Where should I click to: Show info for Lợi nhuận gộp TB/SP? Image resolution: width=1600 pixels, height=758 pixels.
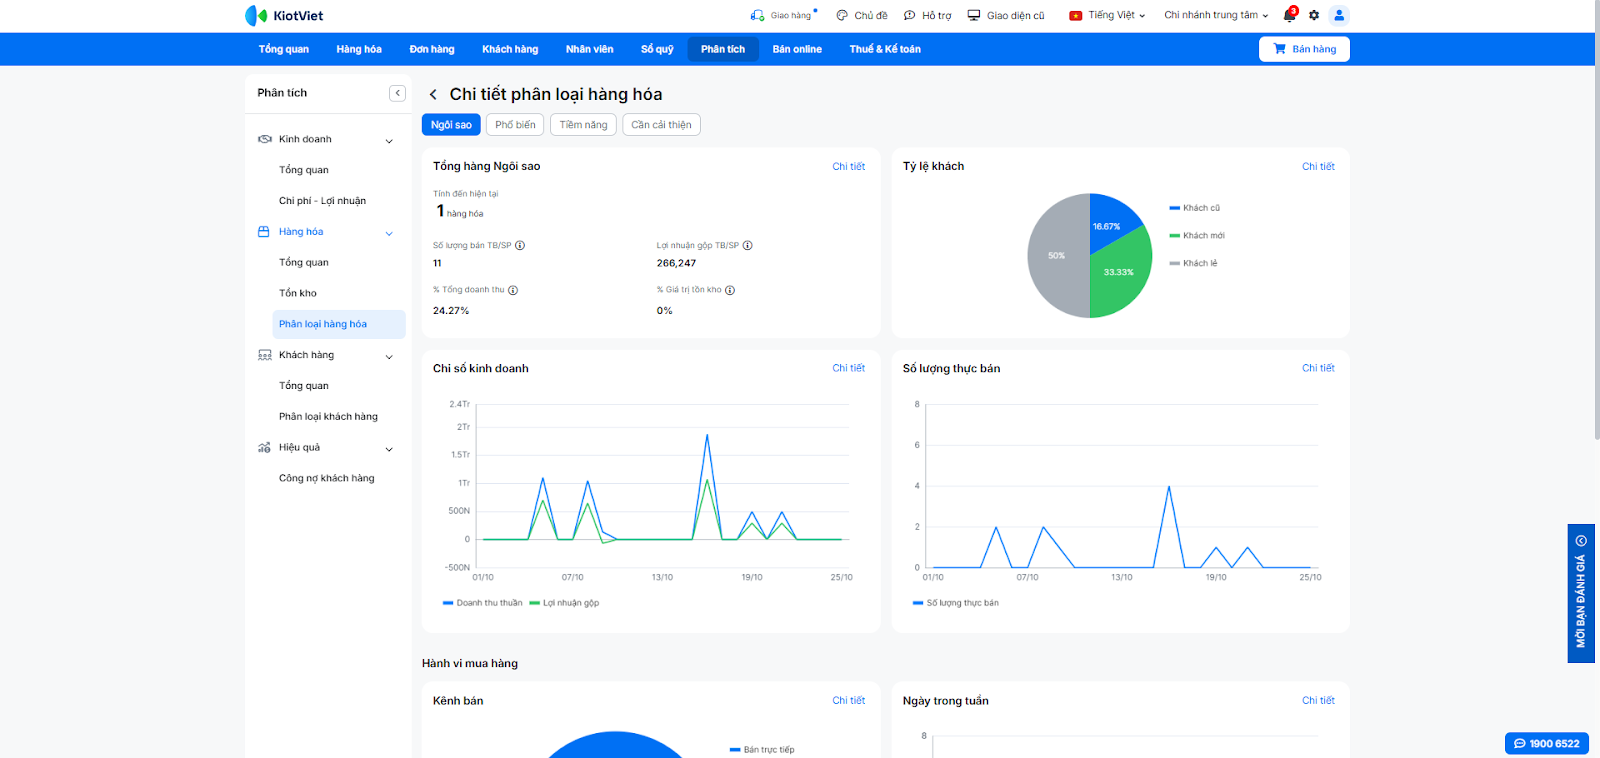pos(748,246)
